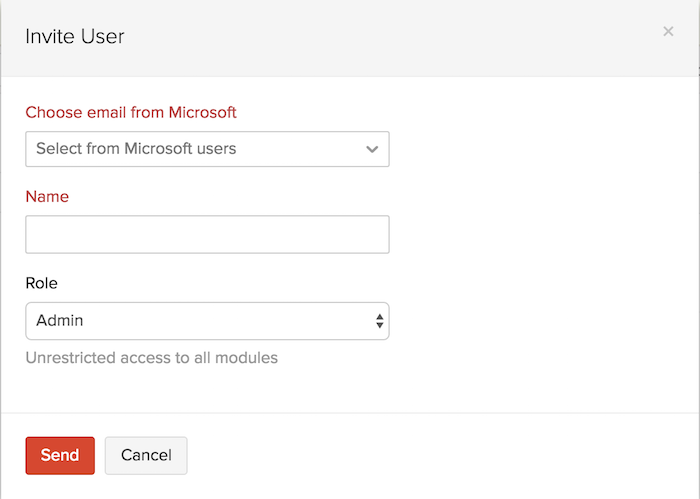Click the Admin value in Role selector
The width and height of the screenshot is (700, 499).
click(x=60, y=321)
